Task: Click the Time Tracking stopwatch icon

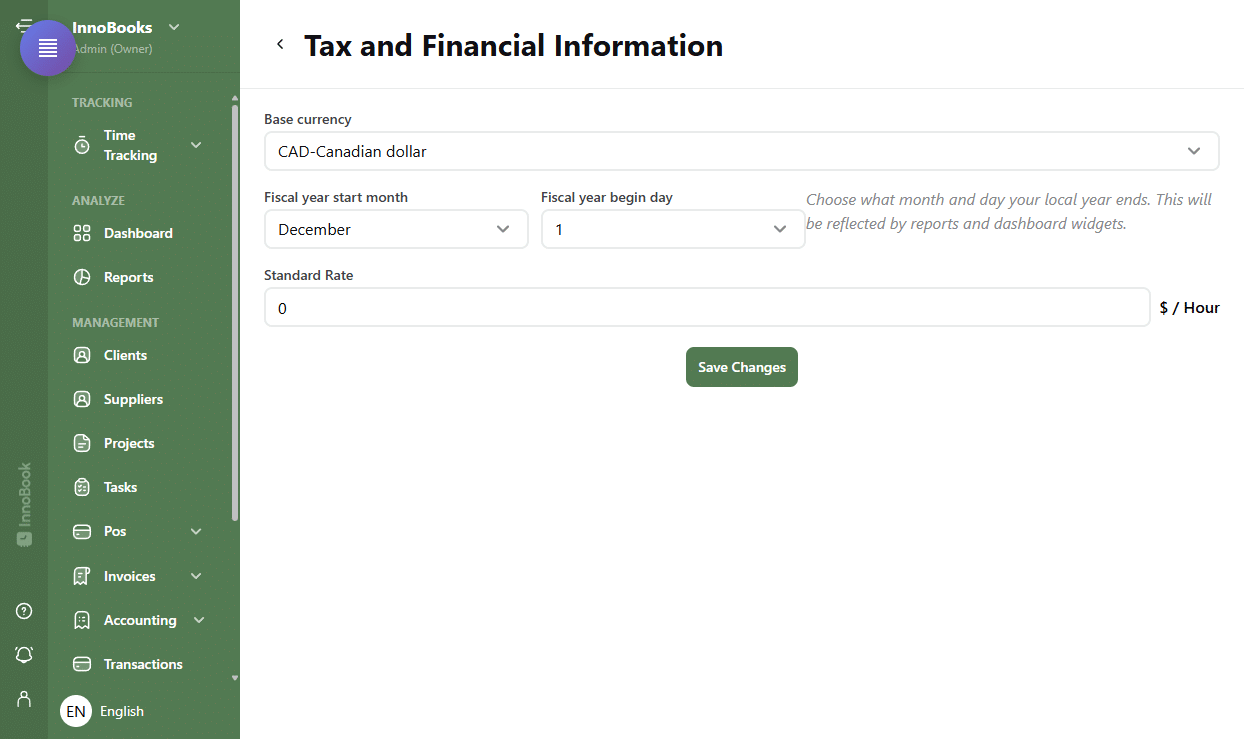Action: [82, 145]
